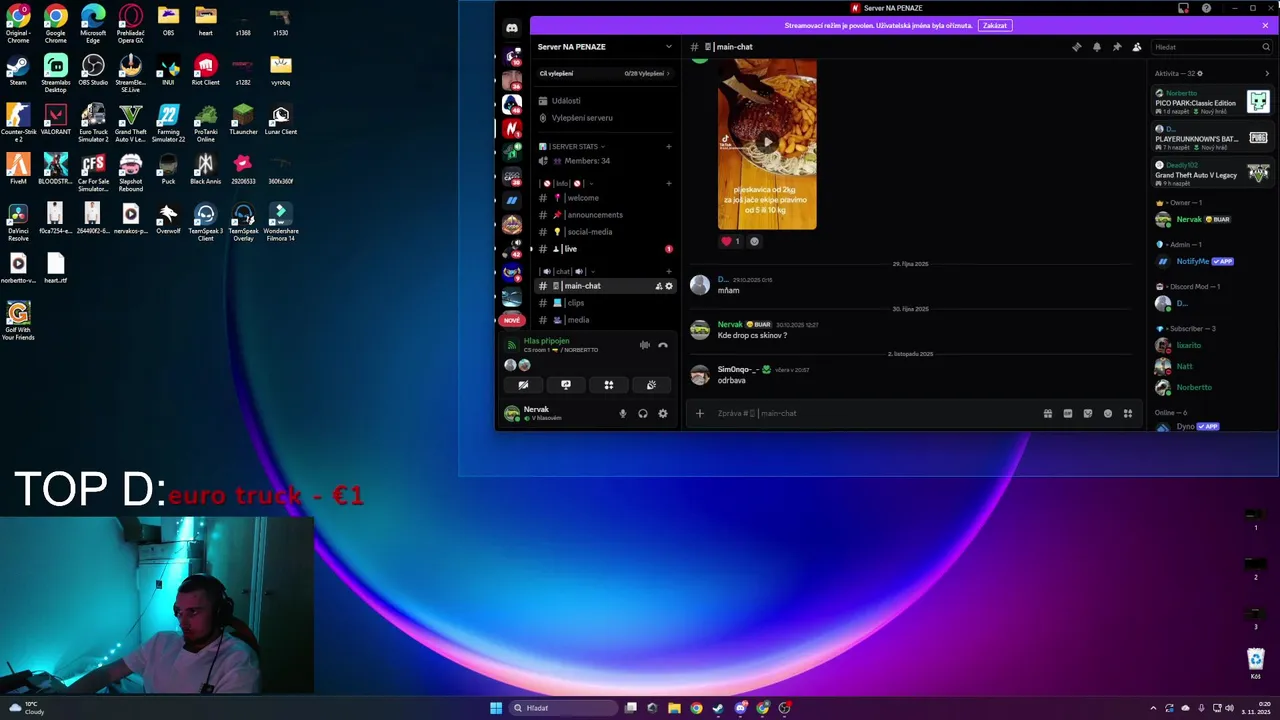This screenshot has height=720, width=1280.
Task: Open the plus attachment button in chat box
Action: coord(700,413)
